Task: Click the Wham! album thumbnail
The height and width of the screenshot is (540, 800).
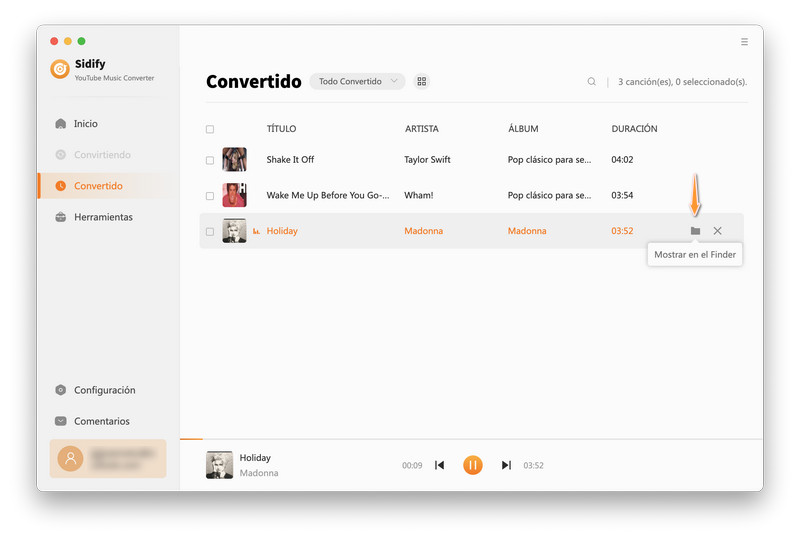Action: coord(234,195)
